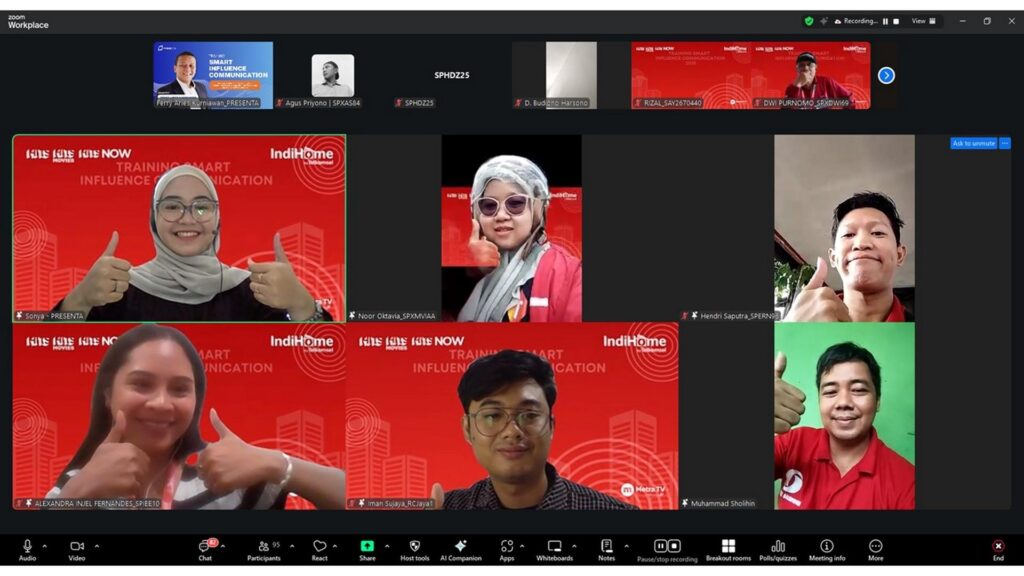Select RIZAL_SAY2670440 video thumbnail

691,75
